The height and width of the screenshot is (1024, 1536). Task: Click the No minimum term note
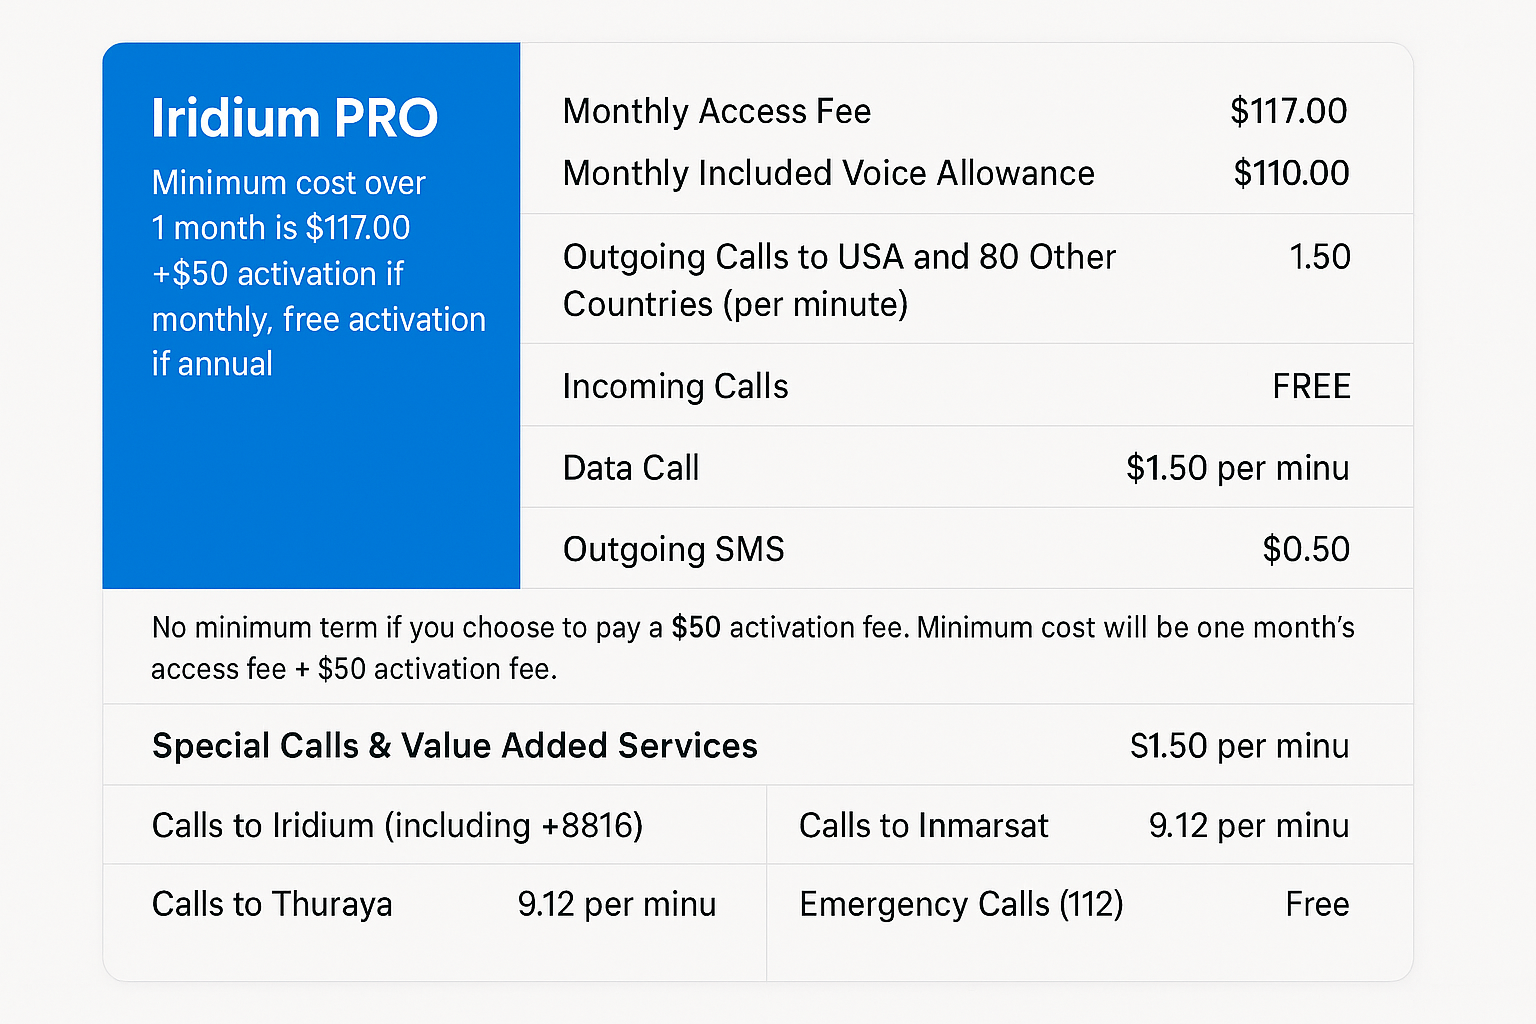752,647
